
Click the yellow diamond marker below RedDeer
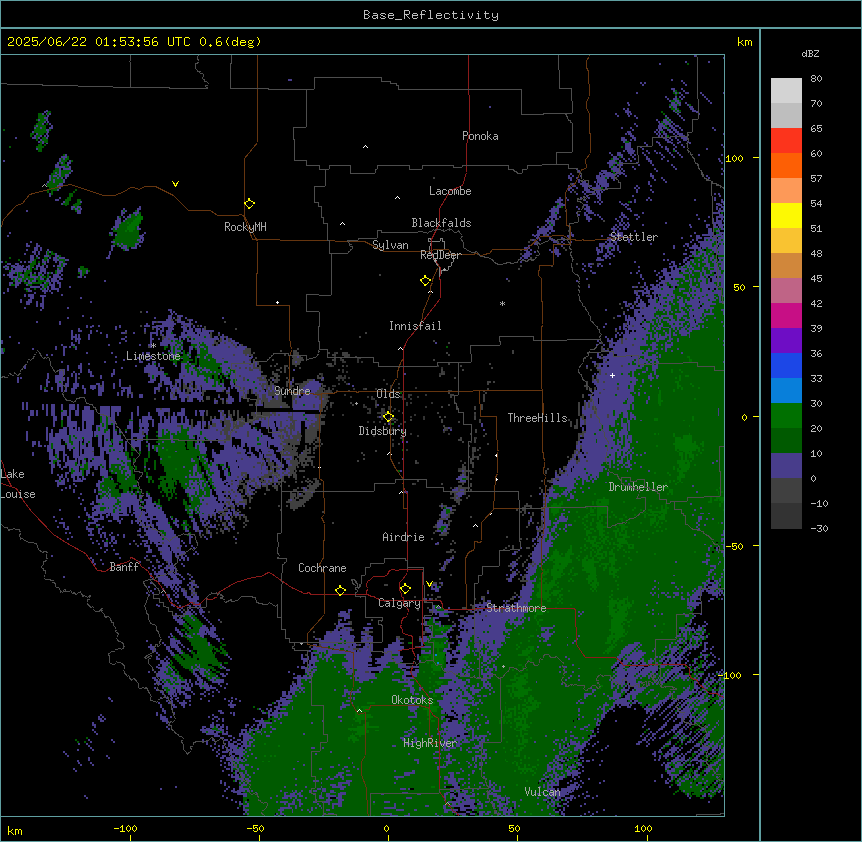[426, 281]
